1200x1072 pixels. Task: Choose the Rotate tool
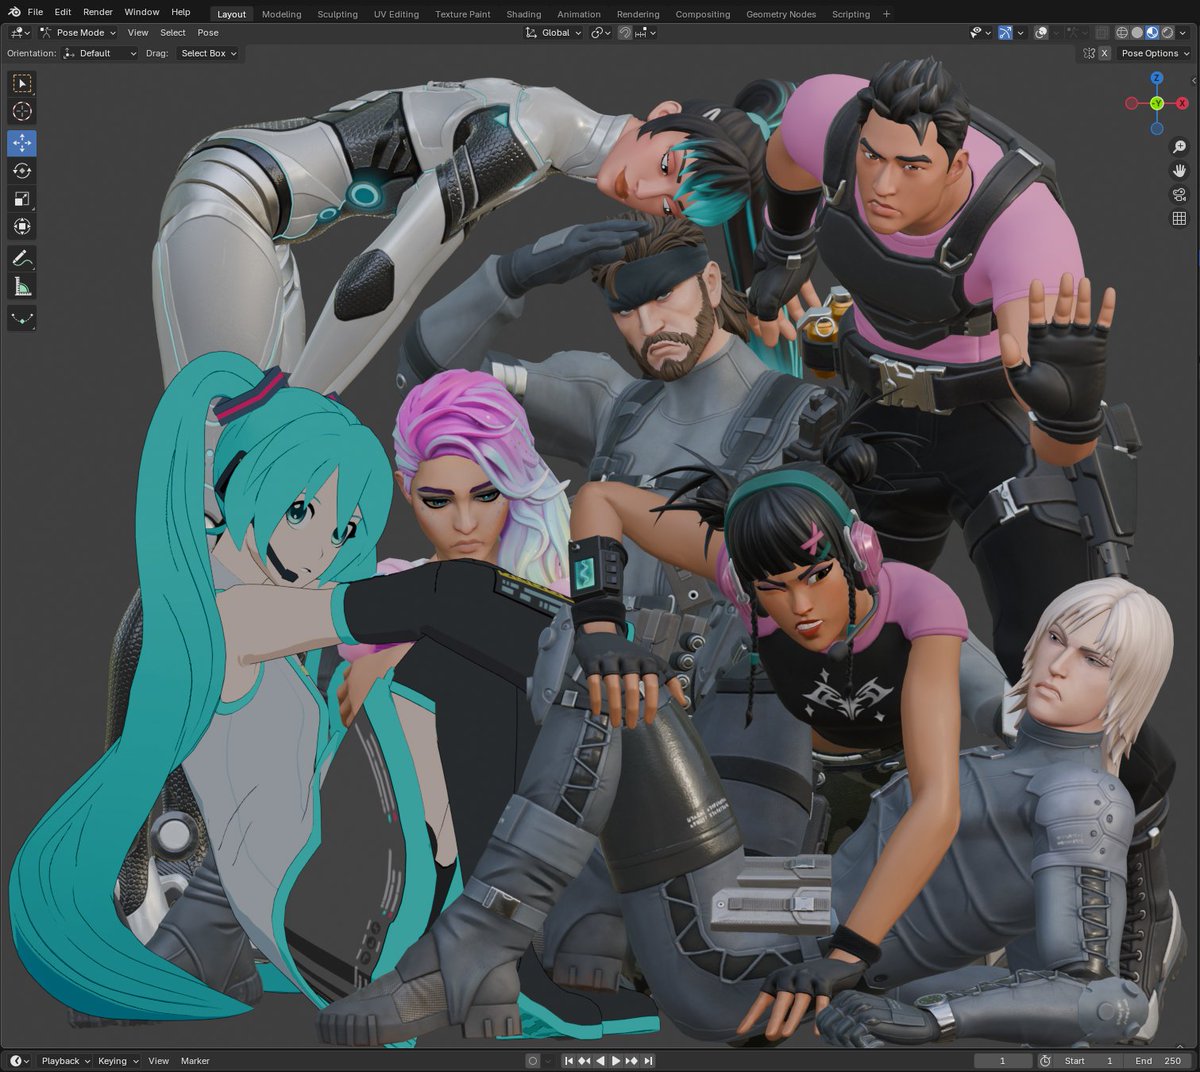[22, 171]
